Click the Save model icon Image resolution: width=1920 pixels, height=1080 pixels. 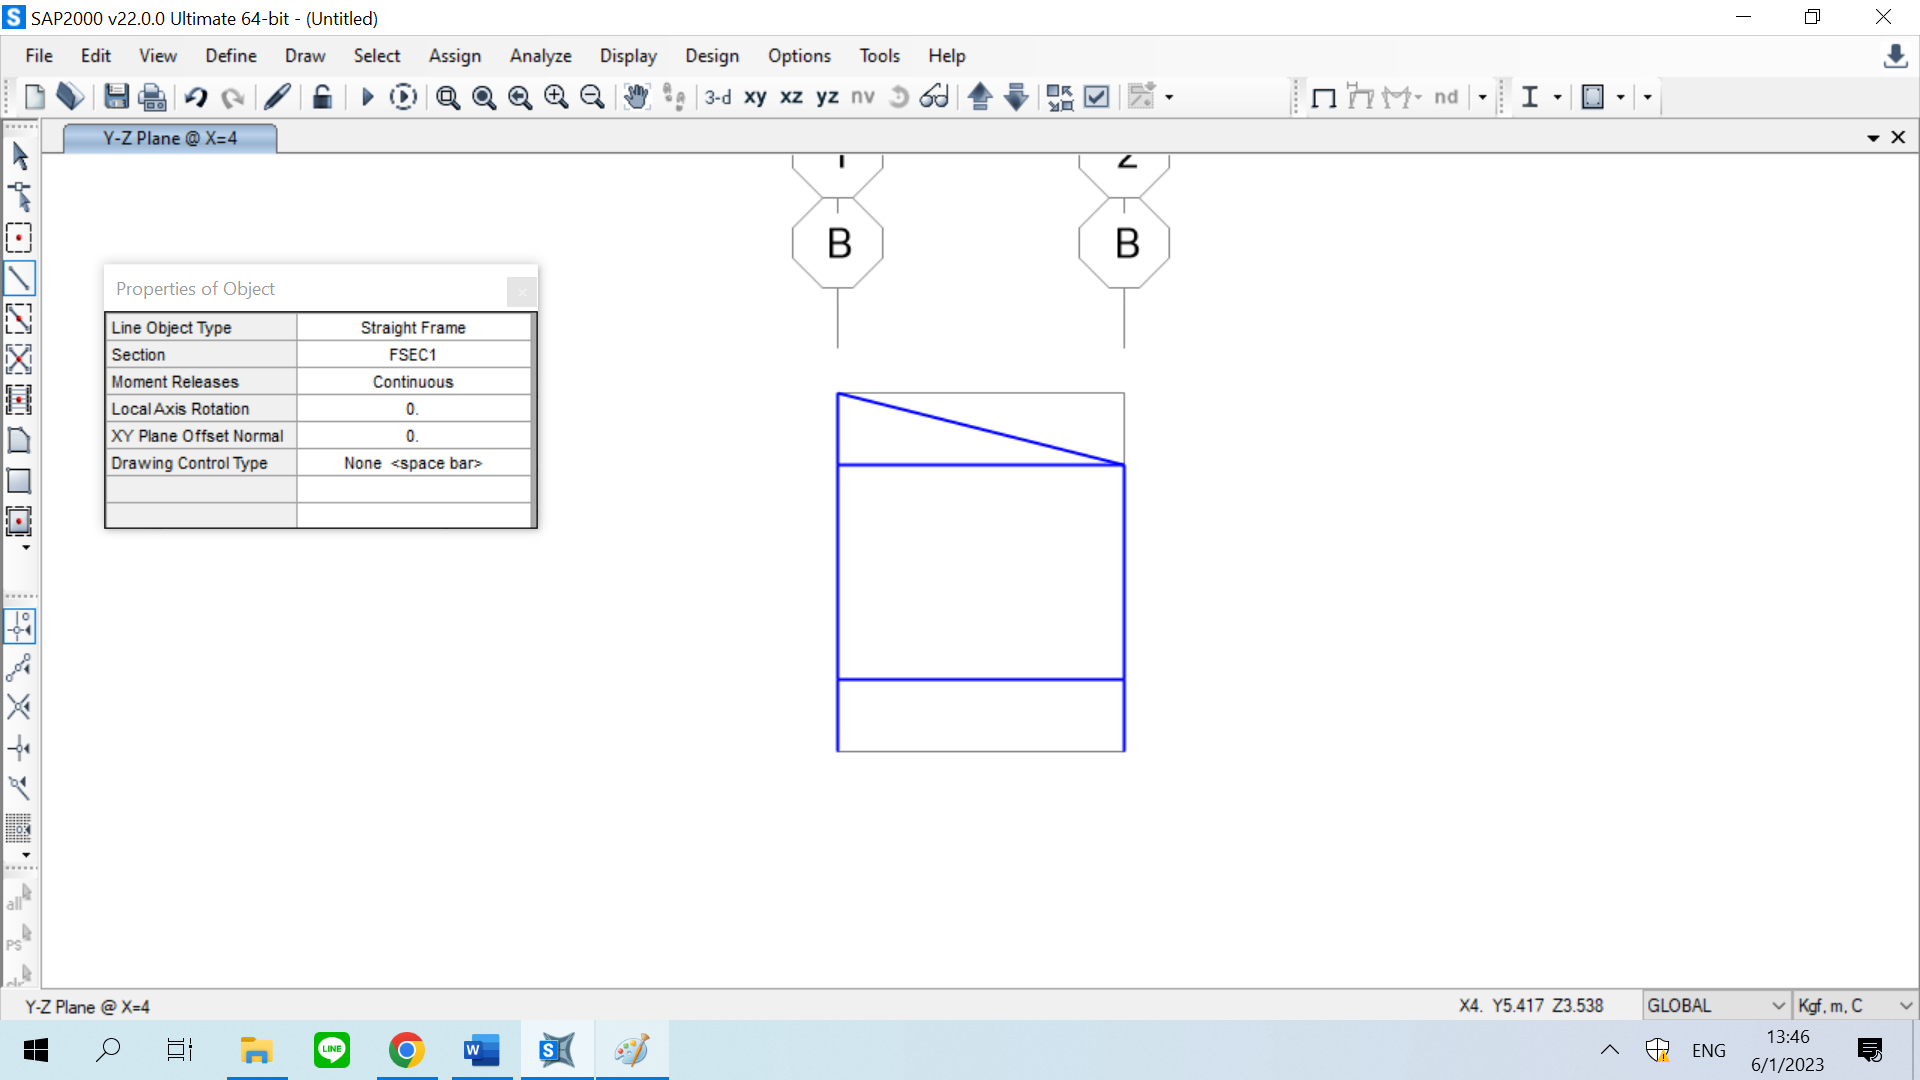[x=116, y=97]
